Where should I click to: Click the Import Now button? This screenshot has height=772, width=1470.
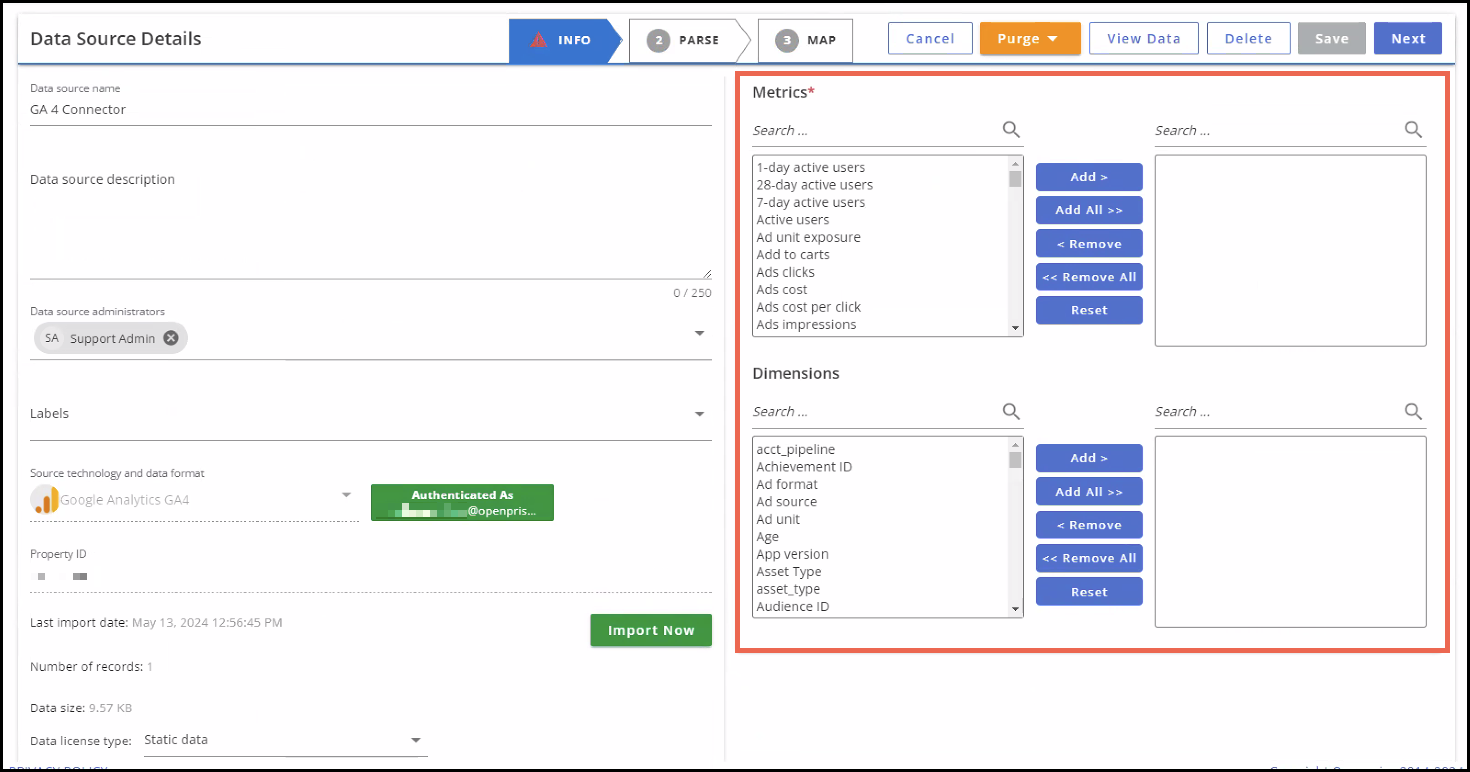[651, 630]
